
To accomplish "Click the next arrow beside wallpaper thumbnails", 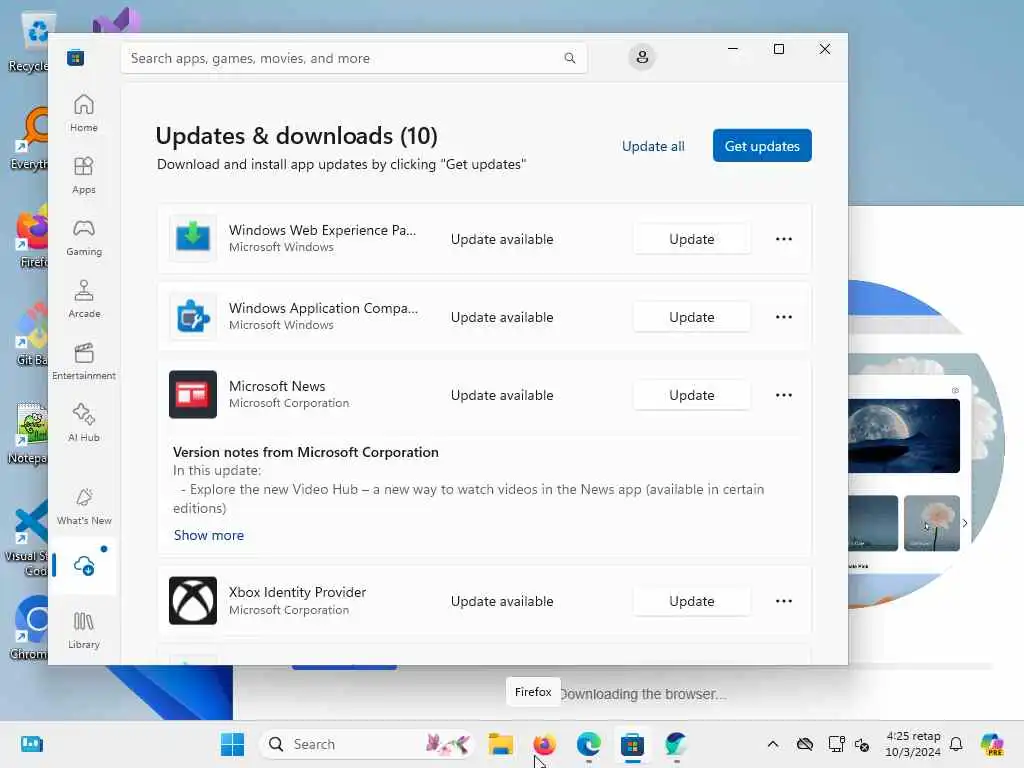I will tap(965, 523).
